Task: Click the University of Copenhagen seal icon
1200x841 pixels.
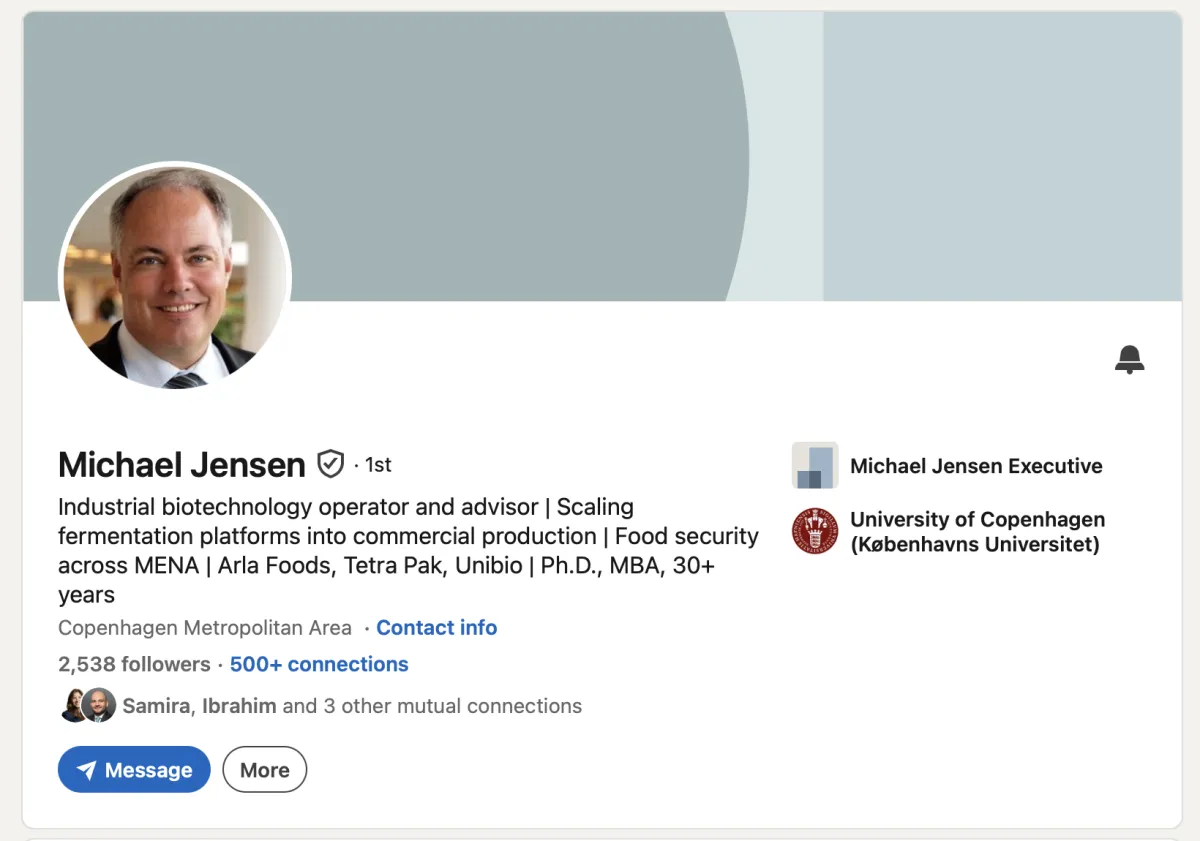Action: (x=815, y=531)
